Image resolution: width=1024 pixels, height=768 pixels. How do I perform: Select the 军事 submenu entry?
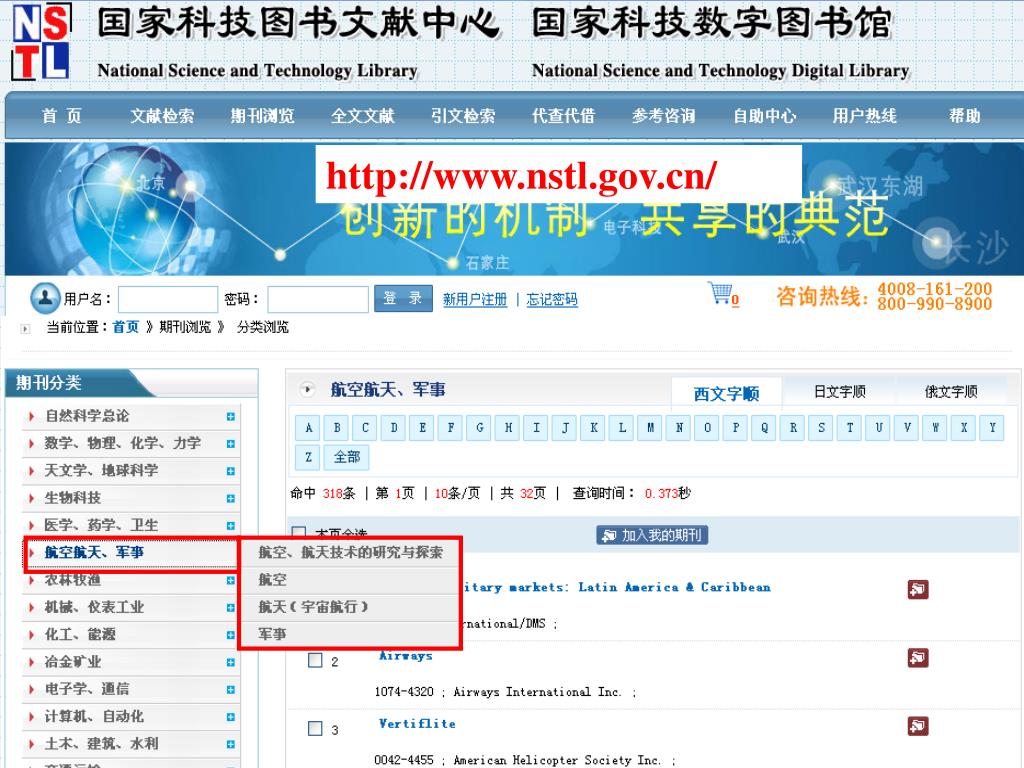351,634
